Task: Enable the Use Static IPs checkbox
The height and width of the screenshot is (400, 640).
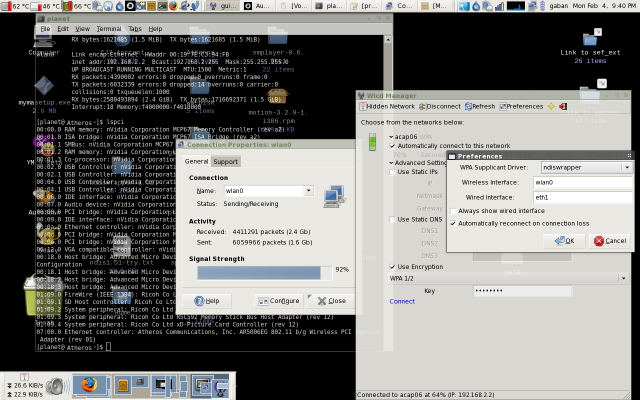Action: [392, 172]
